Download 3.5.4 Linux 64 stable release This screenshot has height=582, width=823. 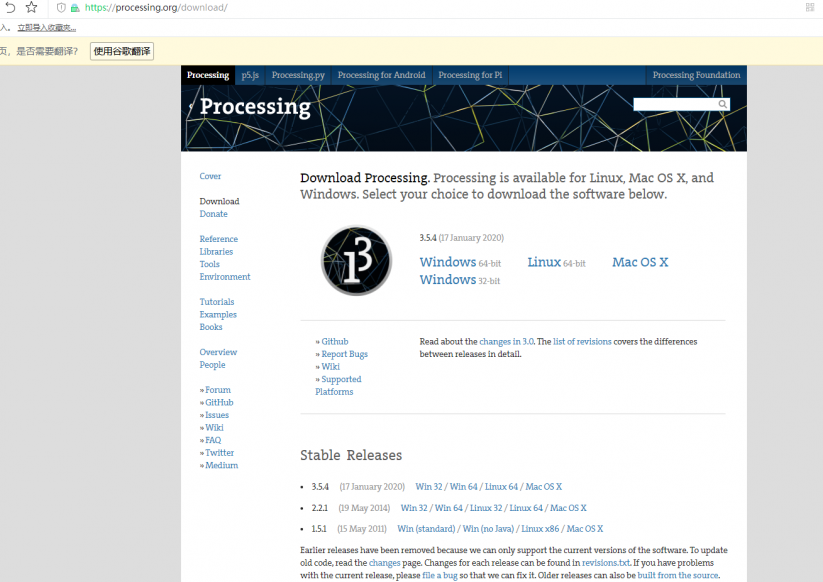[501, 487]
